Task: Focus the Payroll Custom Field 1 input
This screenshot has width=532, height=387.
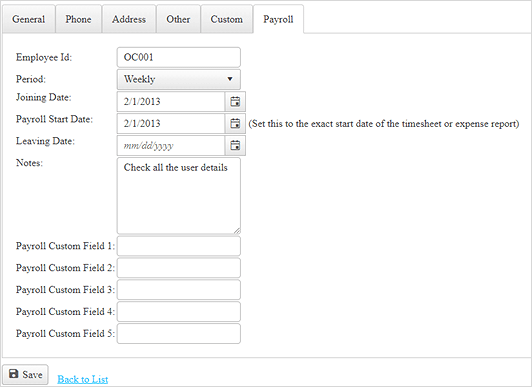Action: (179, 246)
